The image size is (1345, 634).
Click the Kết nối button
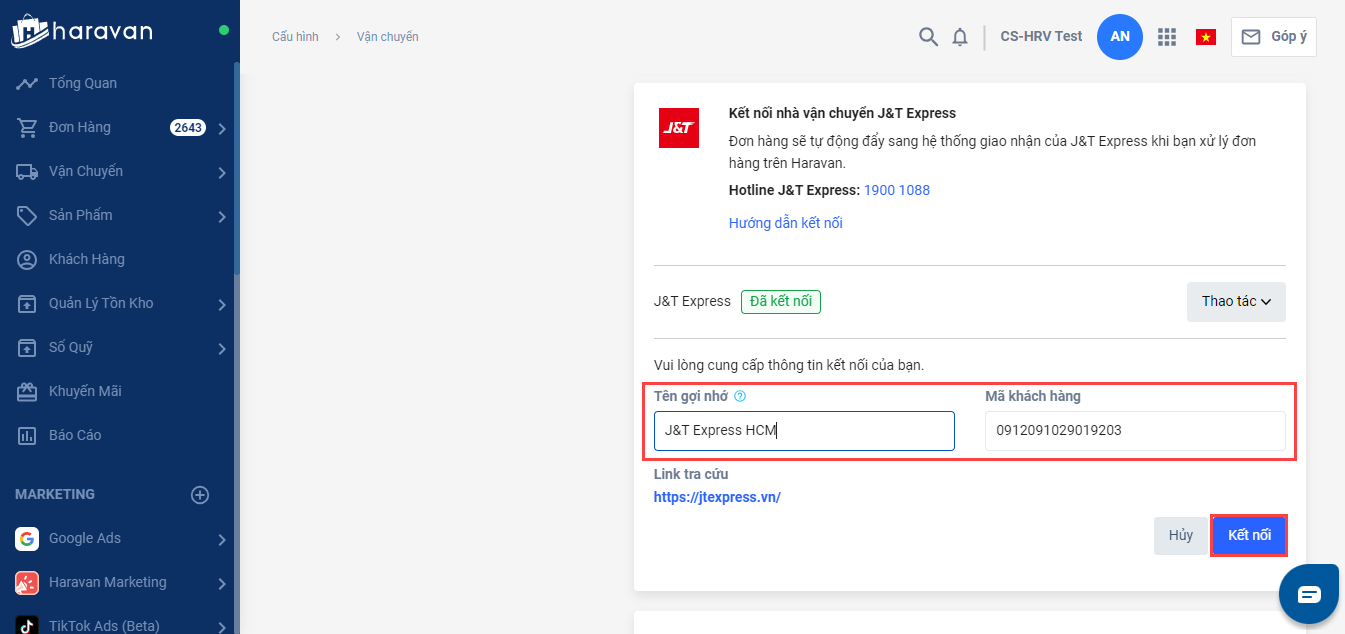point(1249,536)
